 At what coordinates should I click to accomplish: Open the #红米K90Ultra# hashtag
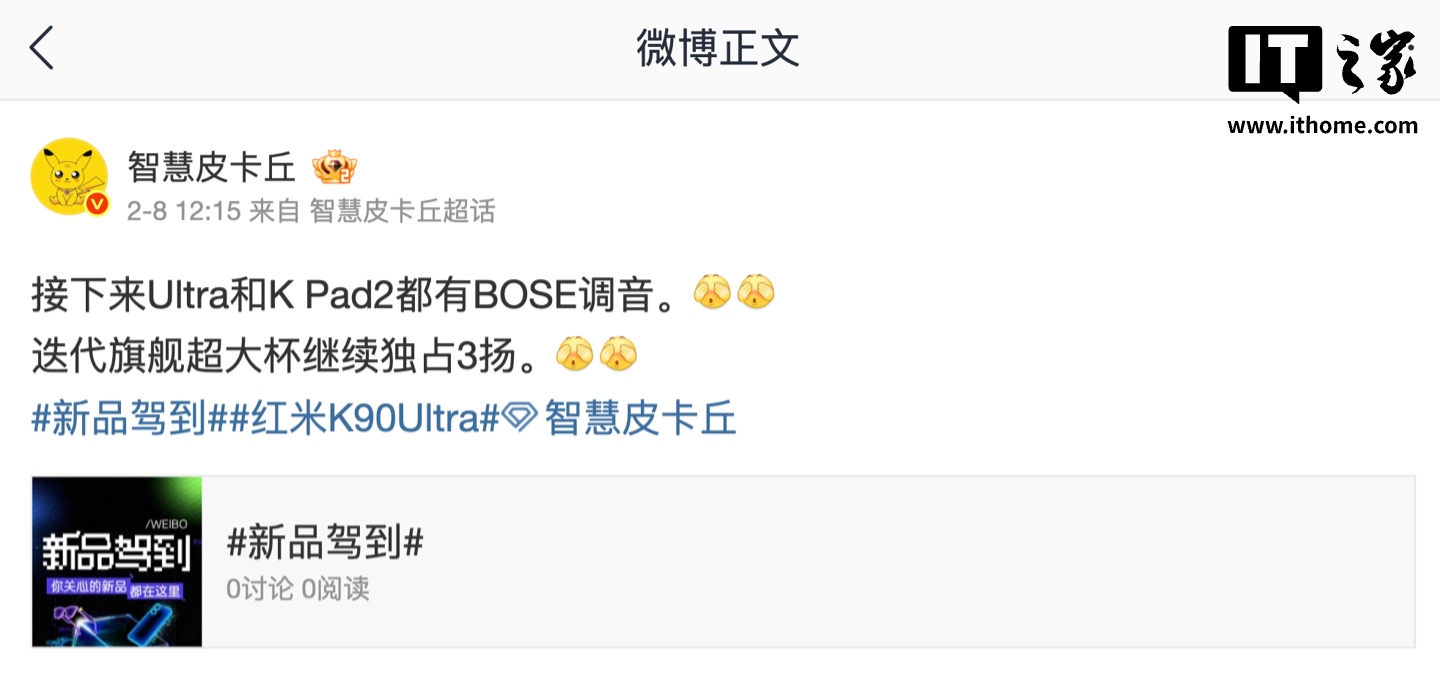[x=364, y=418]
